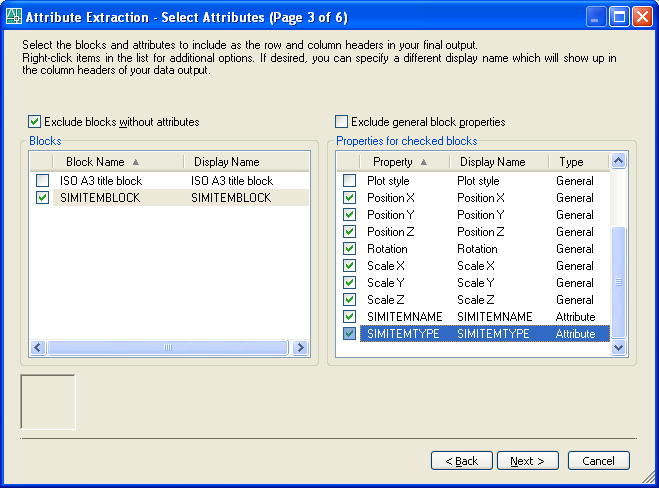Click the block preview thumbnail box
This screenshot has height=488, width=659.
pyautogui.click(x=48, y=402)
